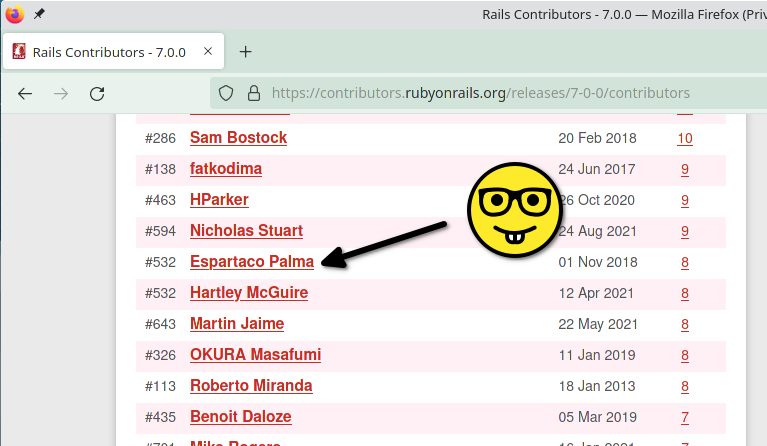Screen dimensions: 767x446
Task: Open Roberto Miranda contributor page
Action: (x=251, y=386)
